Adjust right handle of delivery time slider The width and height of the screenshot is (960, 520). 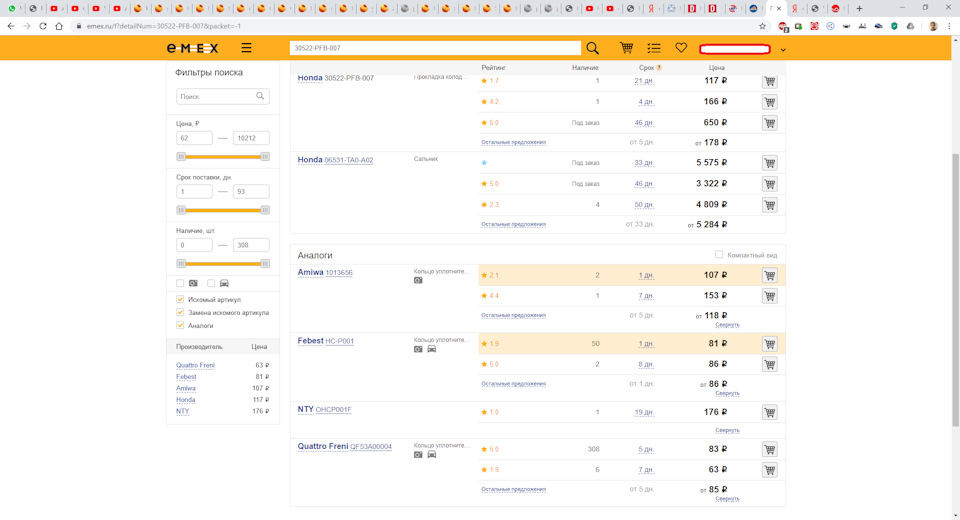tap(265, 210)
